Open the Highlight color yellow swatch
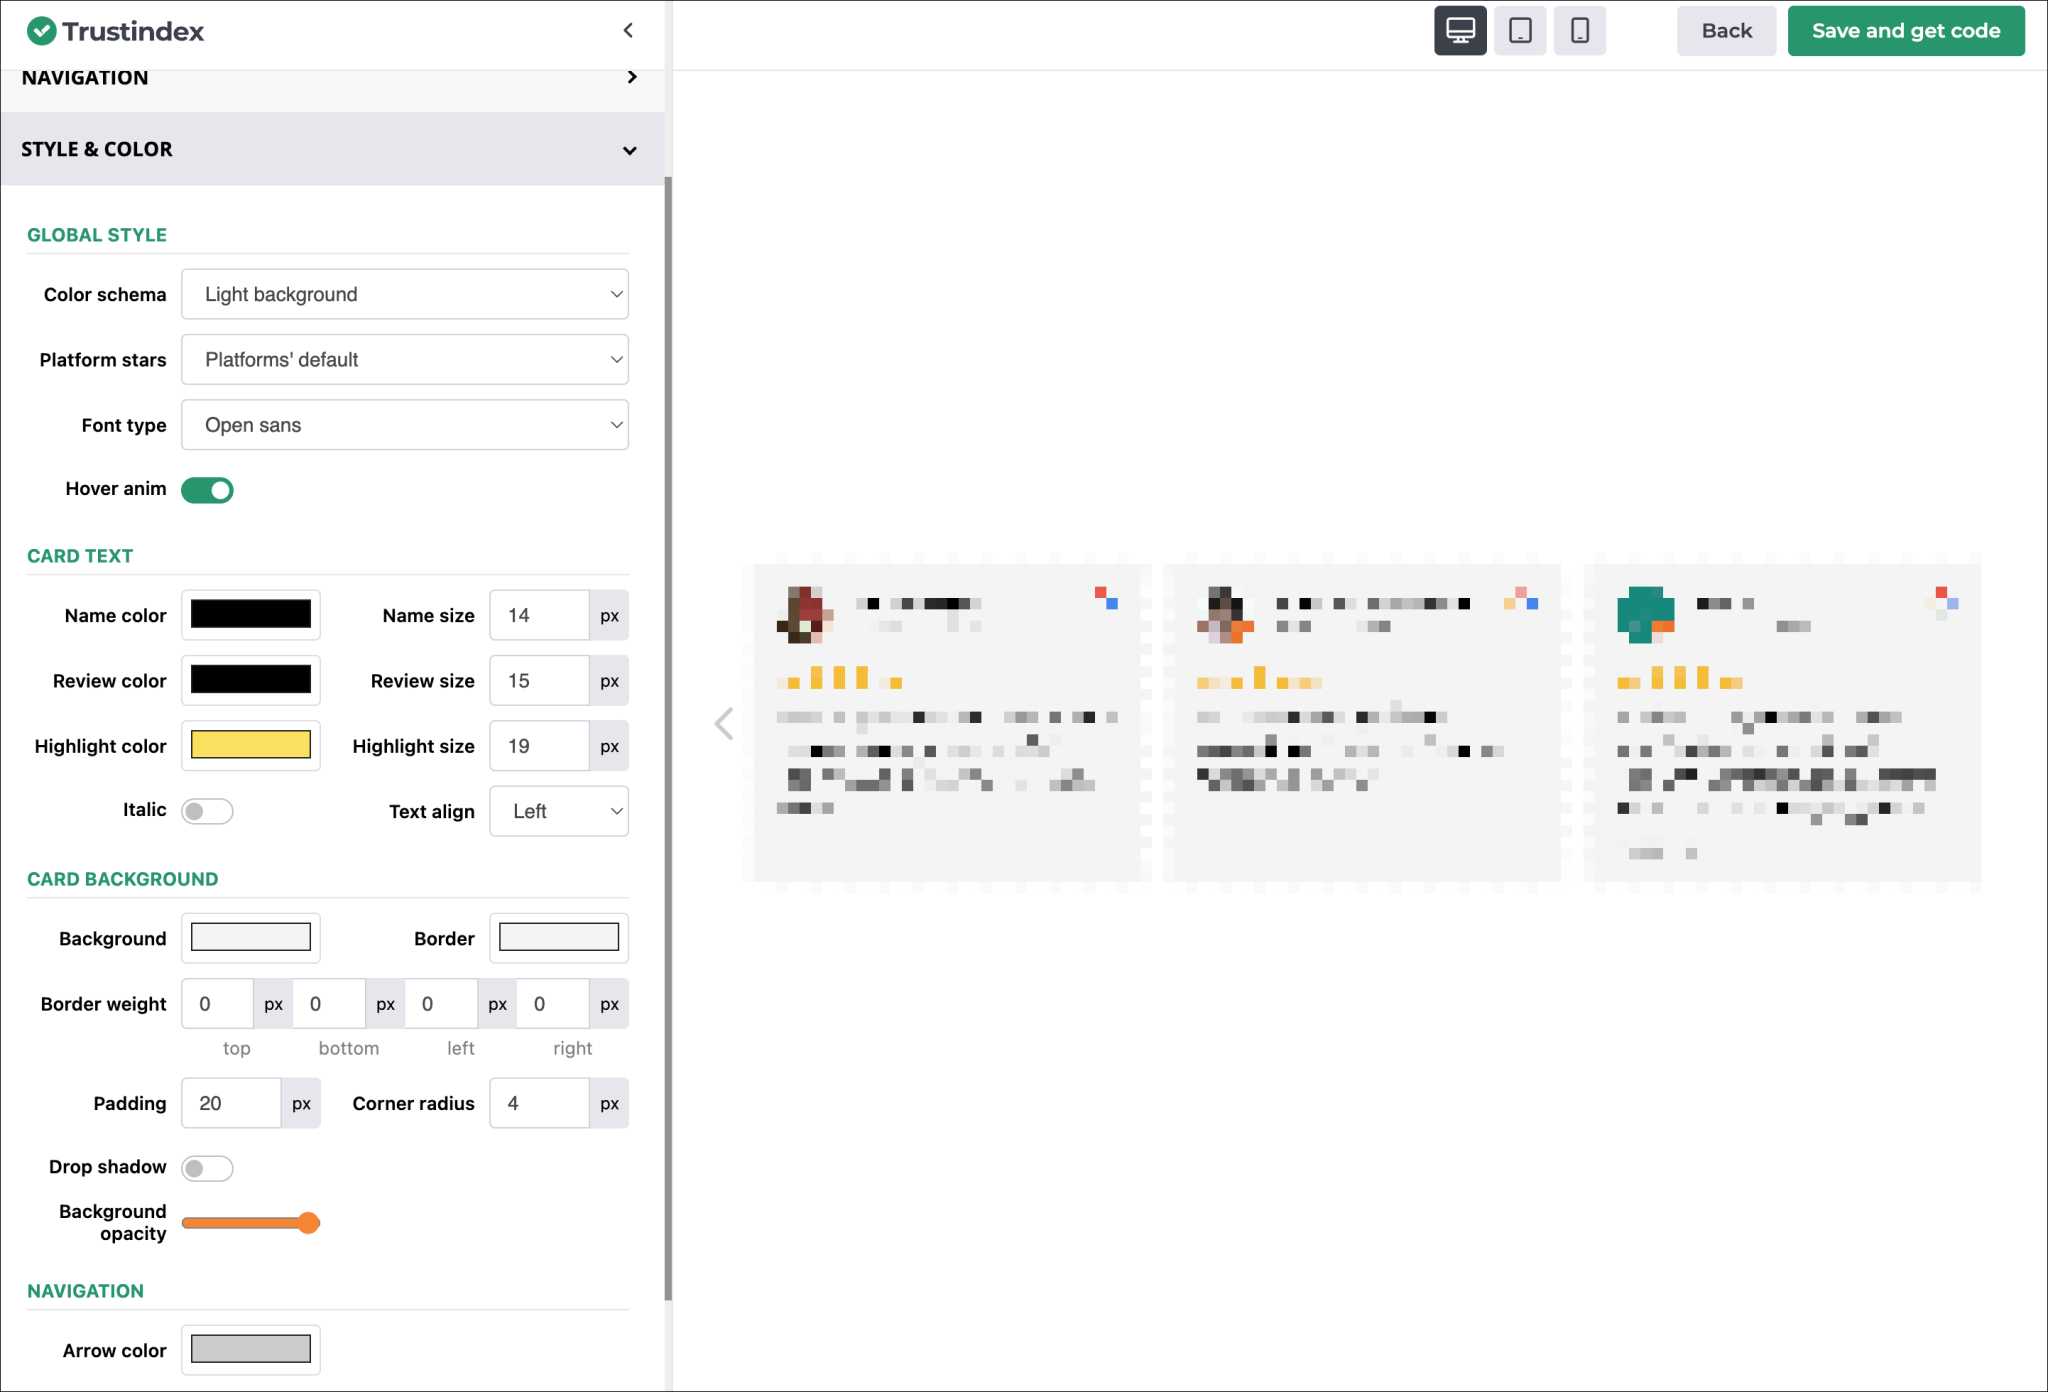 (x=250, y=745)
